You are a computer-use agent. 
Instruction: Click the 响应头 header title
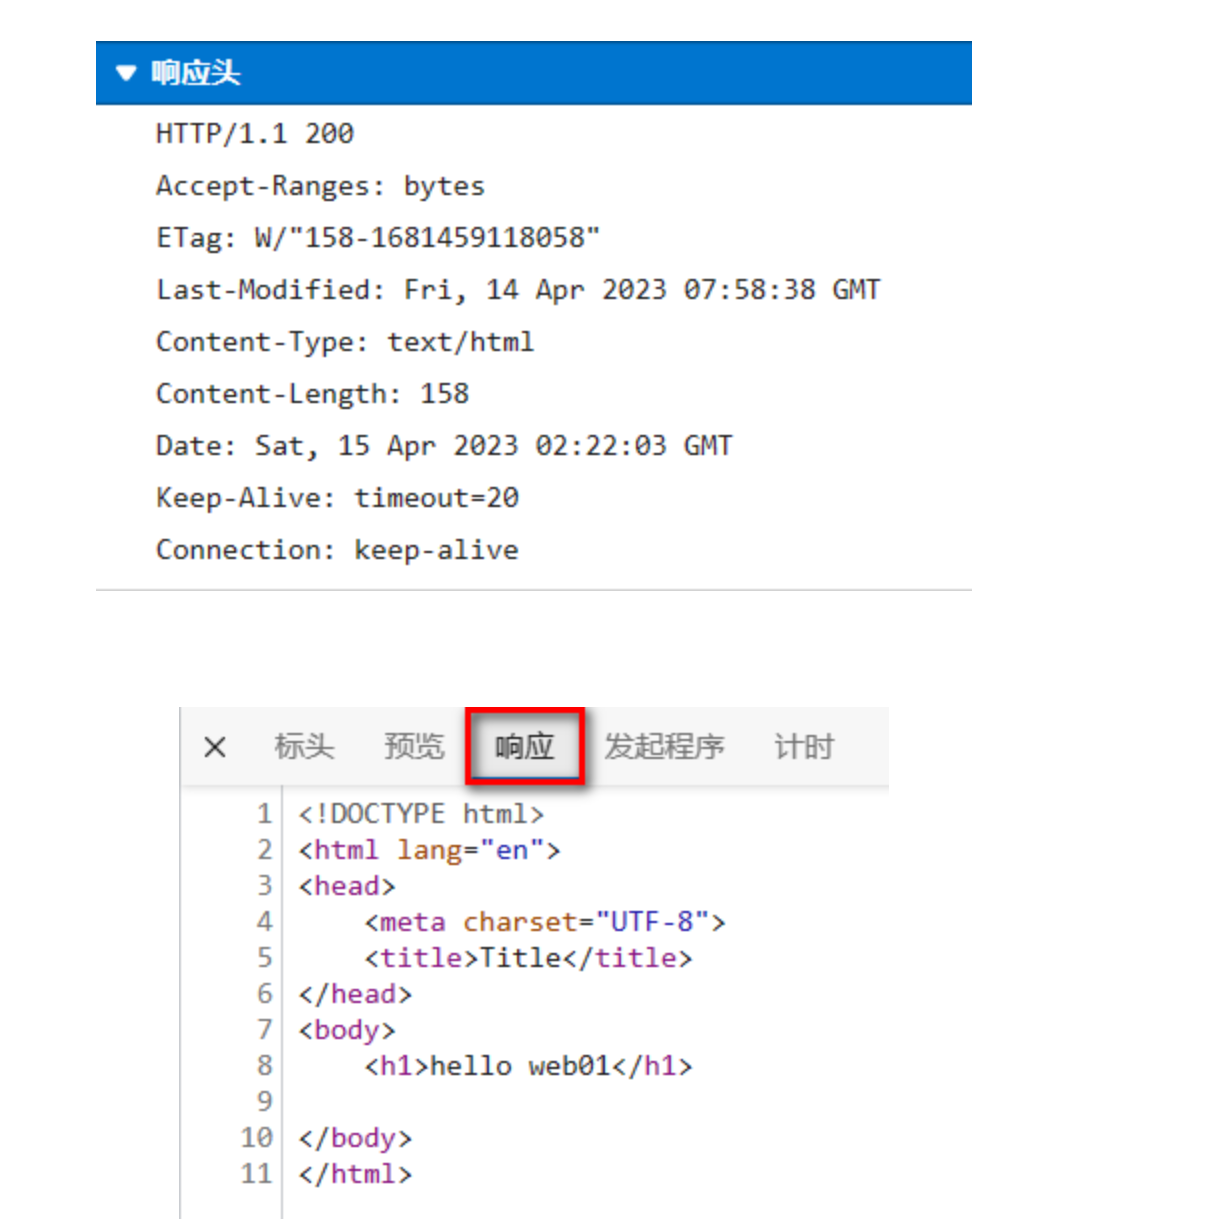(196, 73)
